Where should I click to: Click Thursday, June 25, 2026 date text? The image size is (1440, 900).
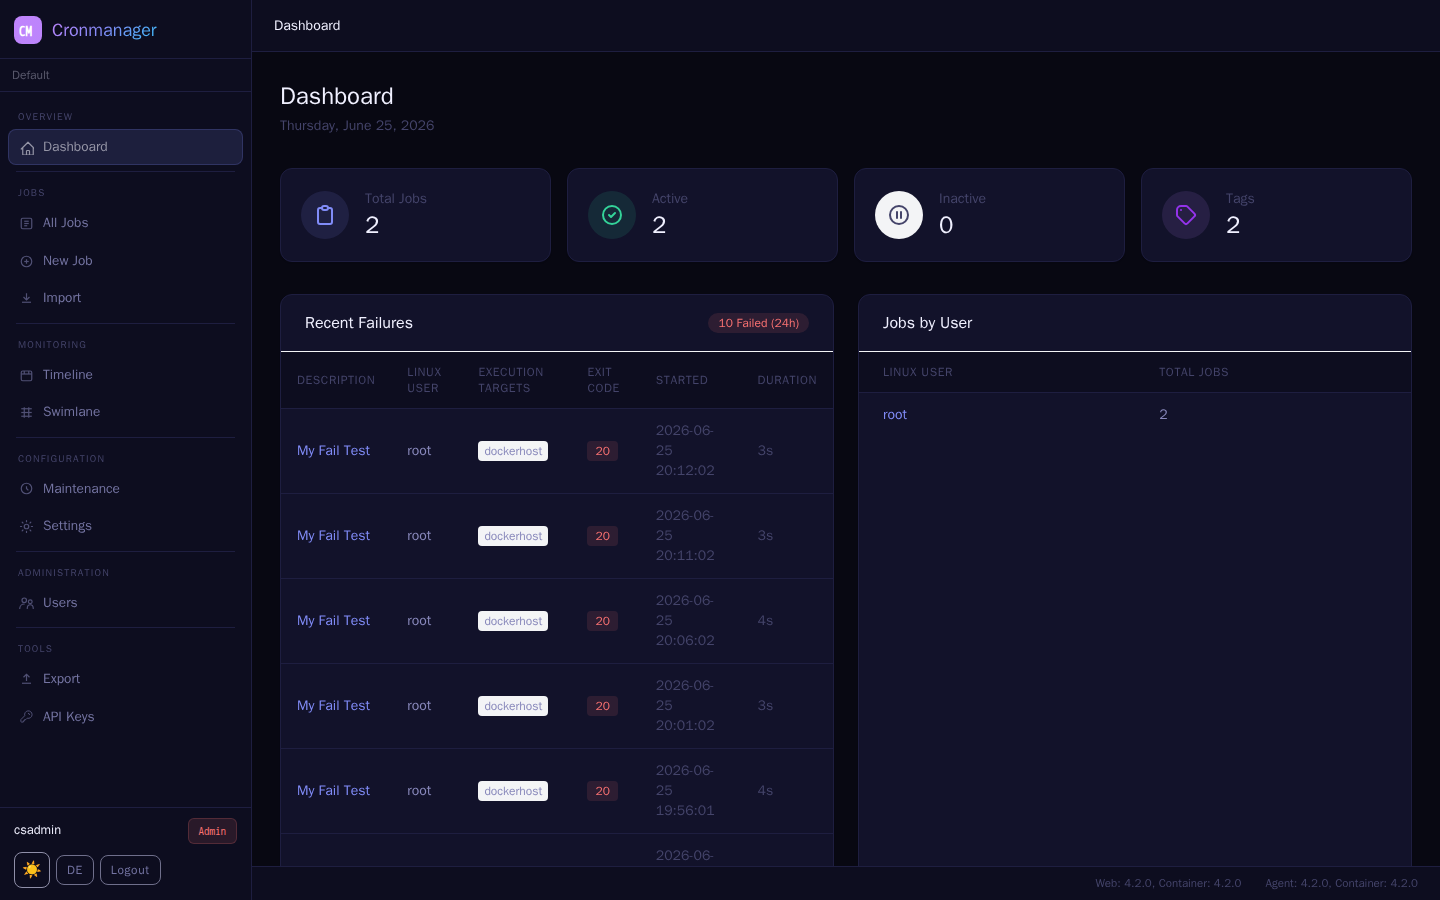click(x=357, y=126)
